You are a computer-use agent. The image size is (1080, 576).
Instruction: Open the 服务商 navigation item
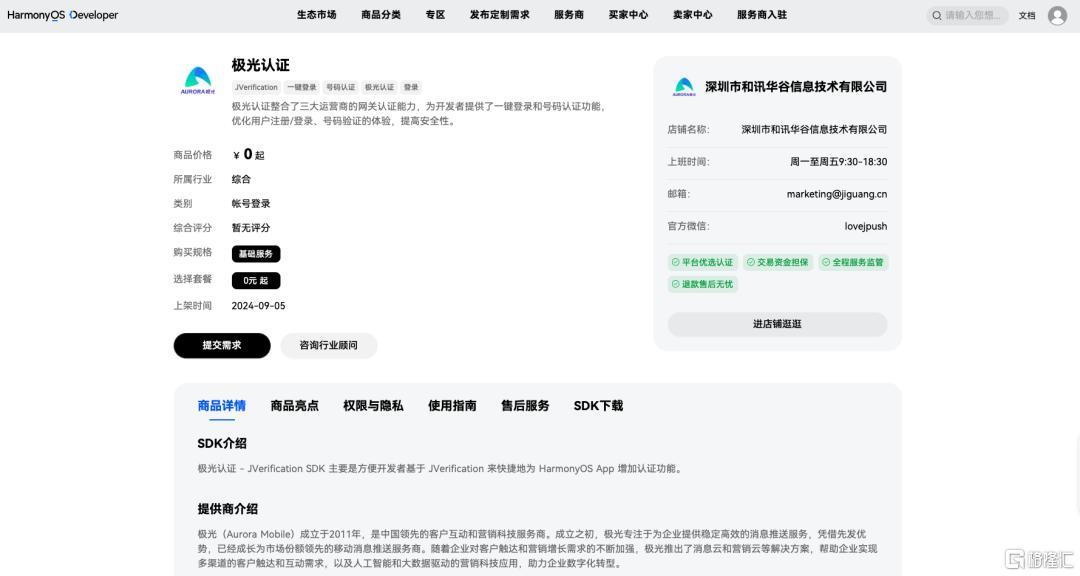tap(569, 14)
